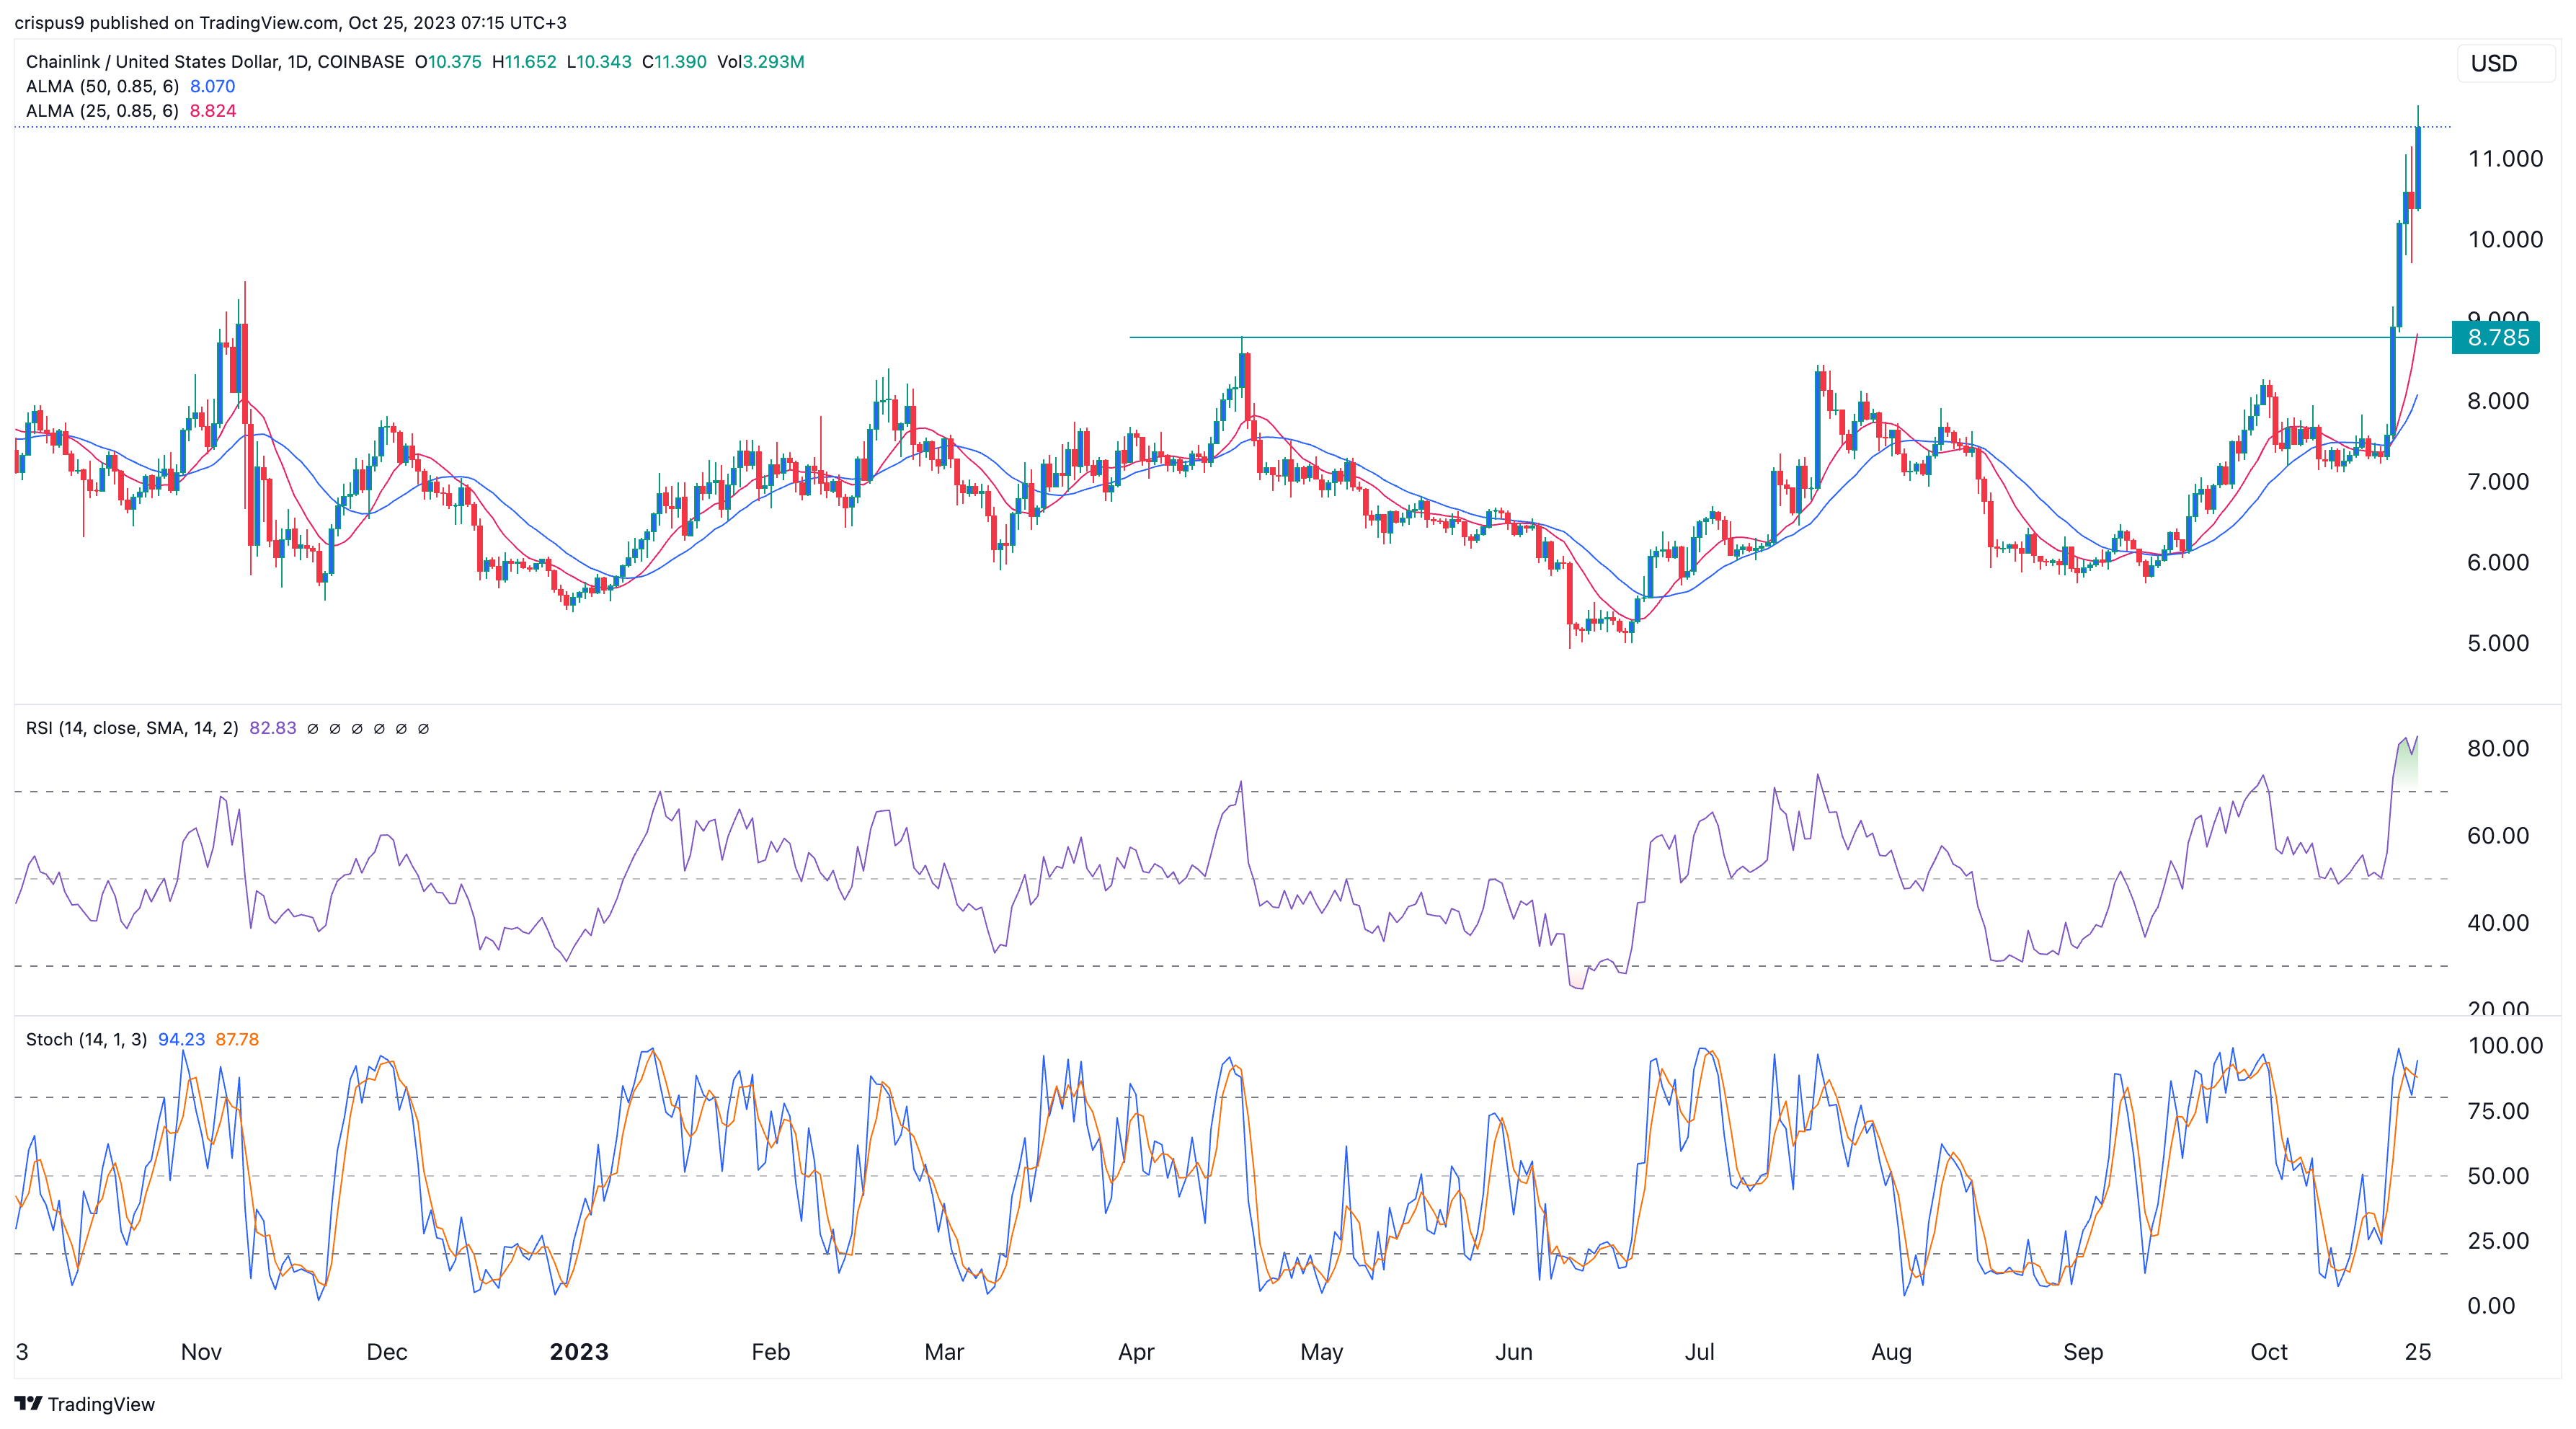The height and width of the screenshot is (1429, 2576).
Task: Click the crispus9 publisher name at the top
Action: (48, 22)
